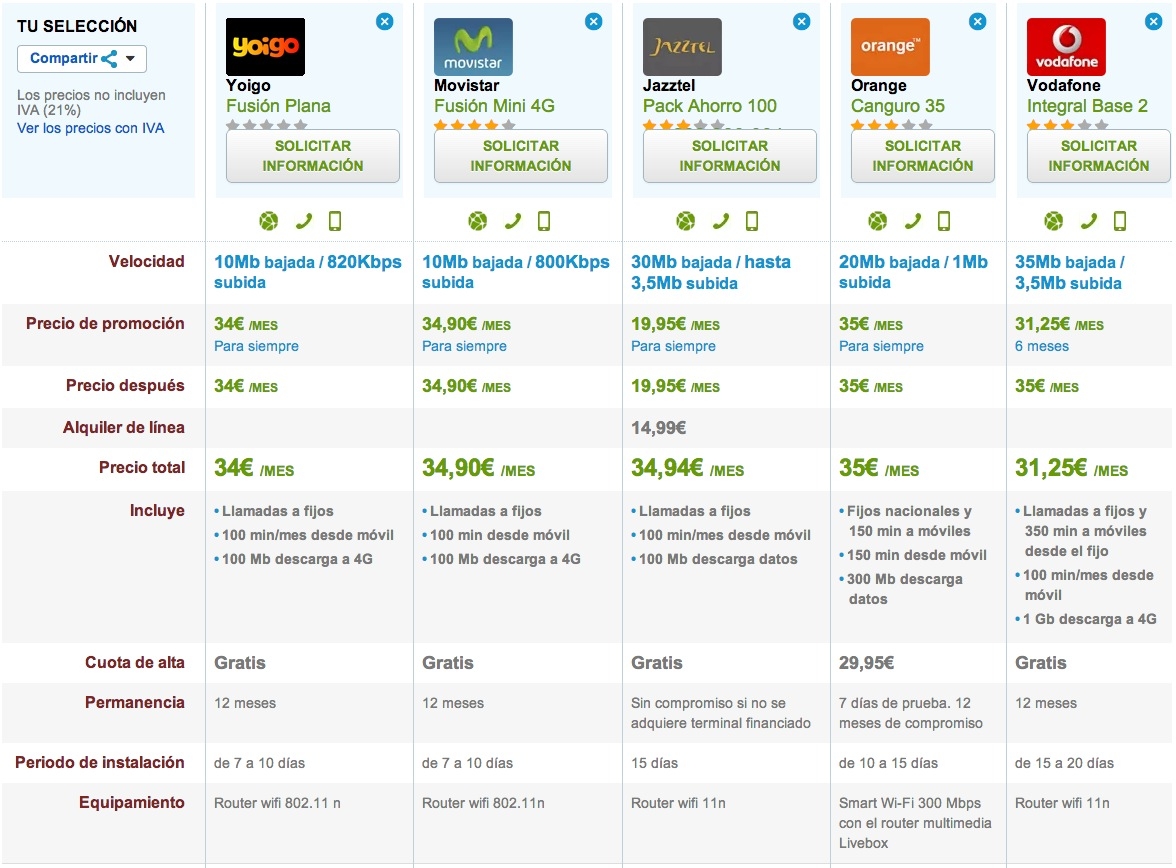Click Movistar promotion price '34,90€ /MES'

[466, 324]
